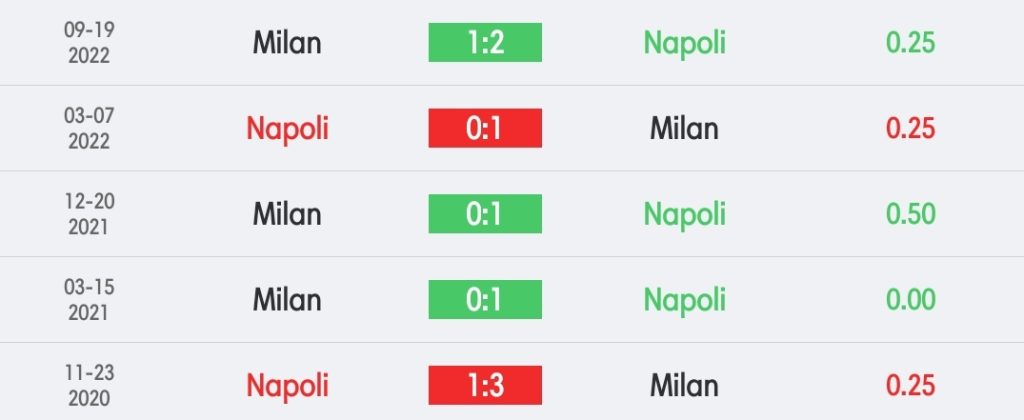Select the red 0.25 value for 03-07 2022
The height and width of the screenshot is (420, 1024).
(x=910, y=129)
